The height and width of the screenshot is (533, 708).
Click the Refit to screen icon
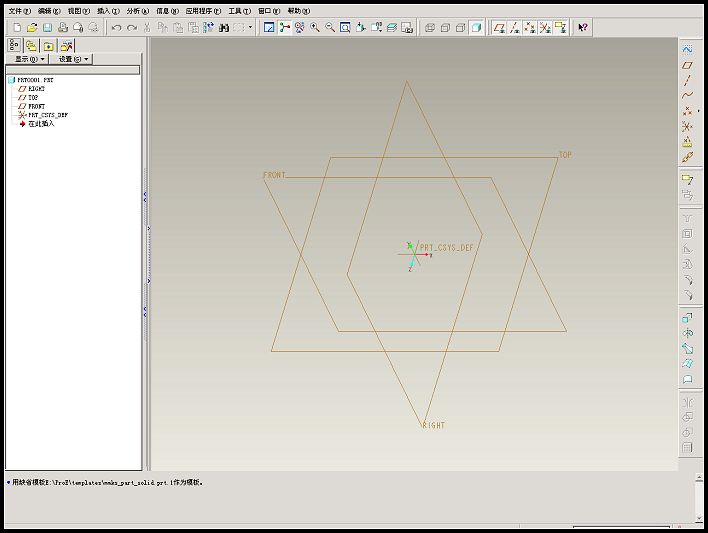click(x=345, y=28)
